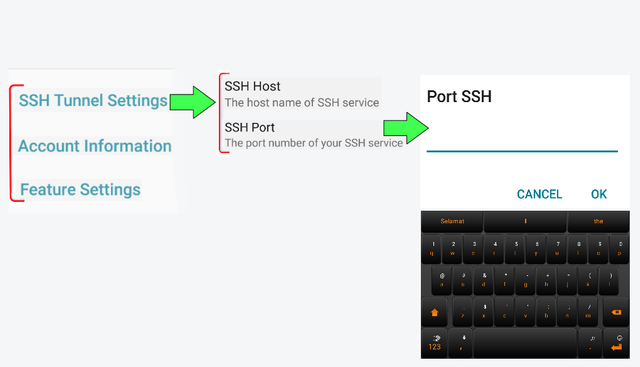The image size is (640, 367).
Task: Tap the 'a' key with @ symbol
Action: pos(442,280)
